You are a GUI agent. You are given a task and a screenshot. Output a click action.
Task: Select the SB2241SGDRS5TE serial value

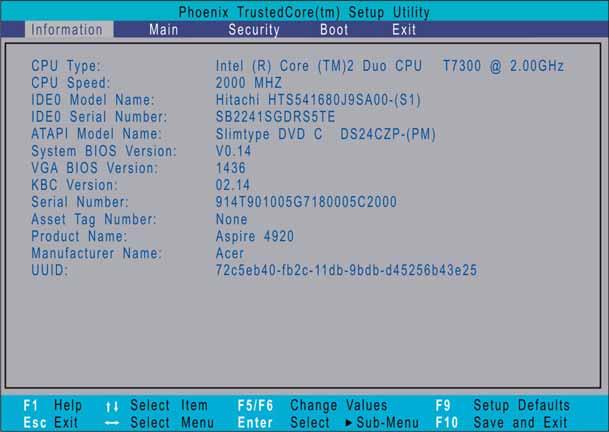pyautogui.click(x=275, y=117)
